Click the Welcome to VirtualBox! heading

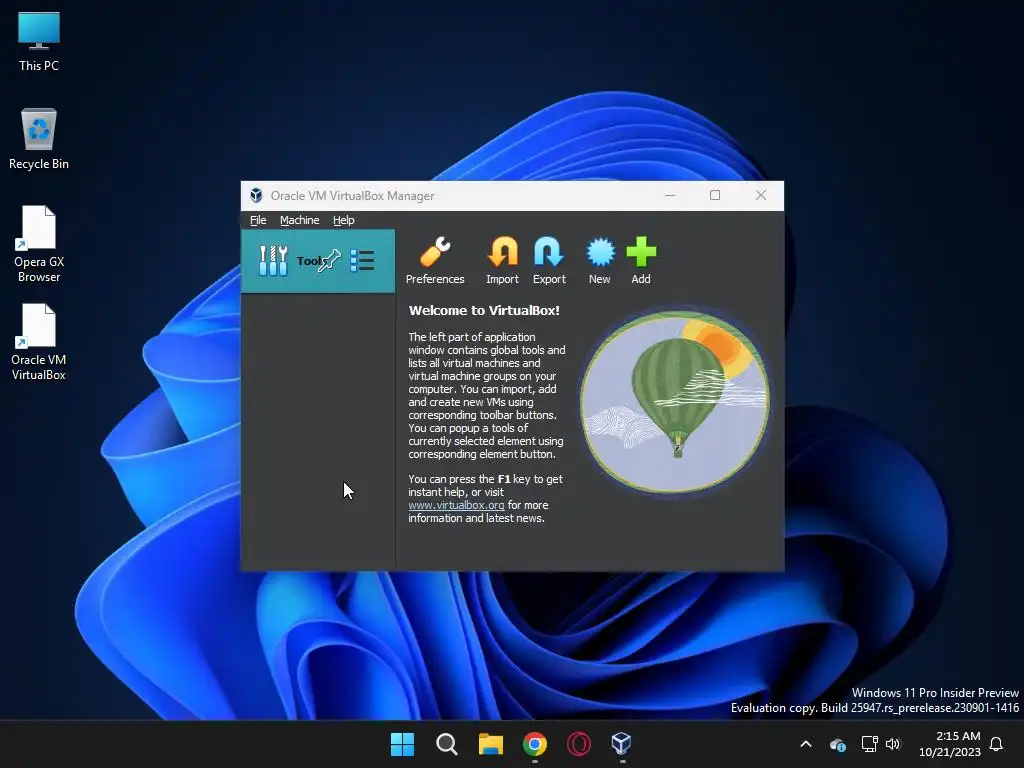[484, 311]
